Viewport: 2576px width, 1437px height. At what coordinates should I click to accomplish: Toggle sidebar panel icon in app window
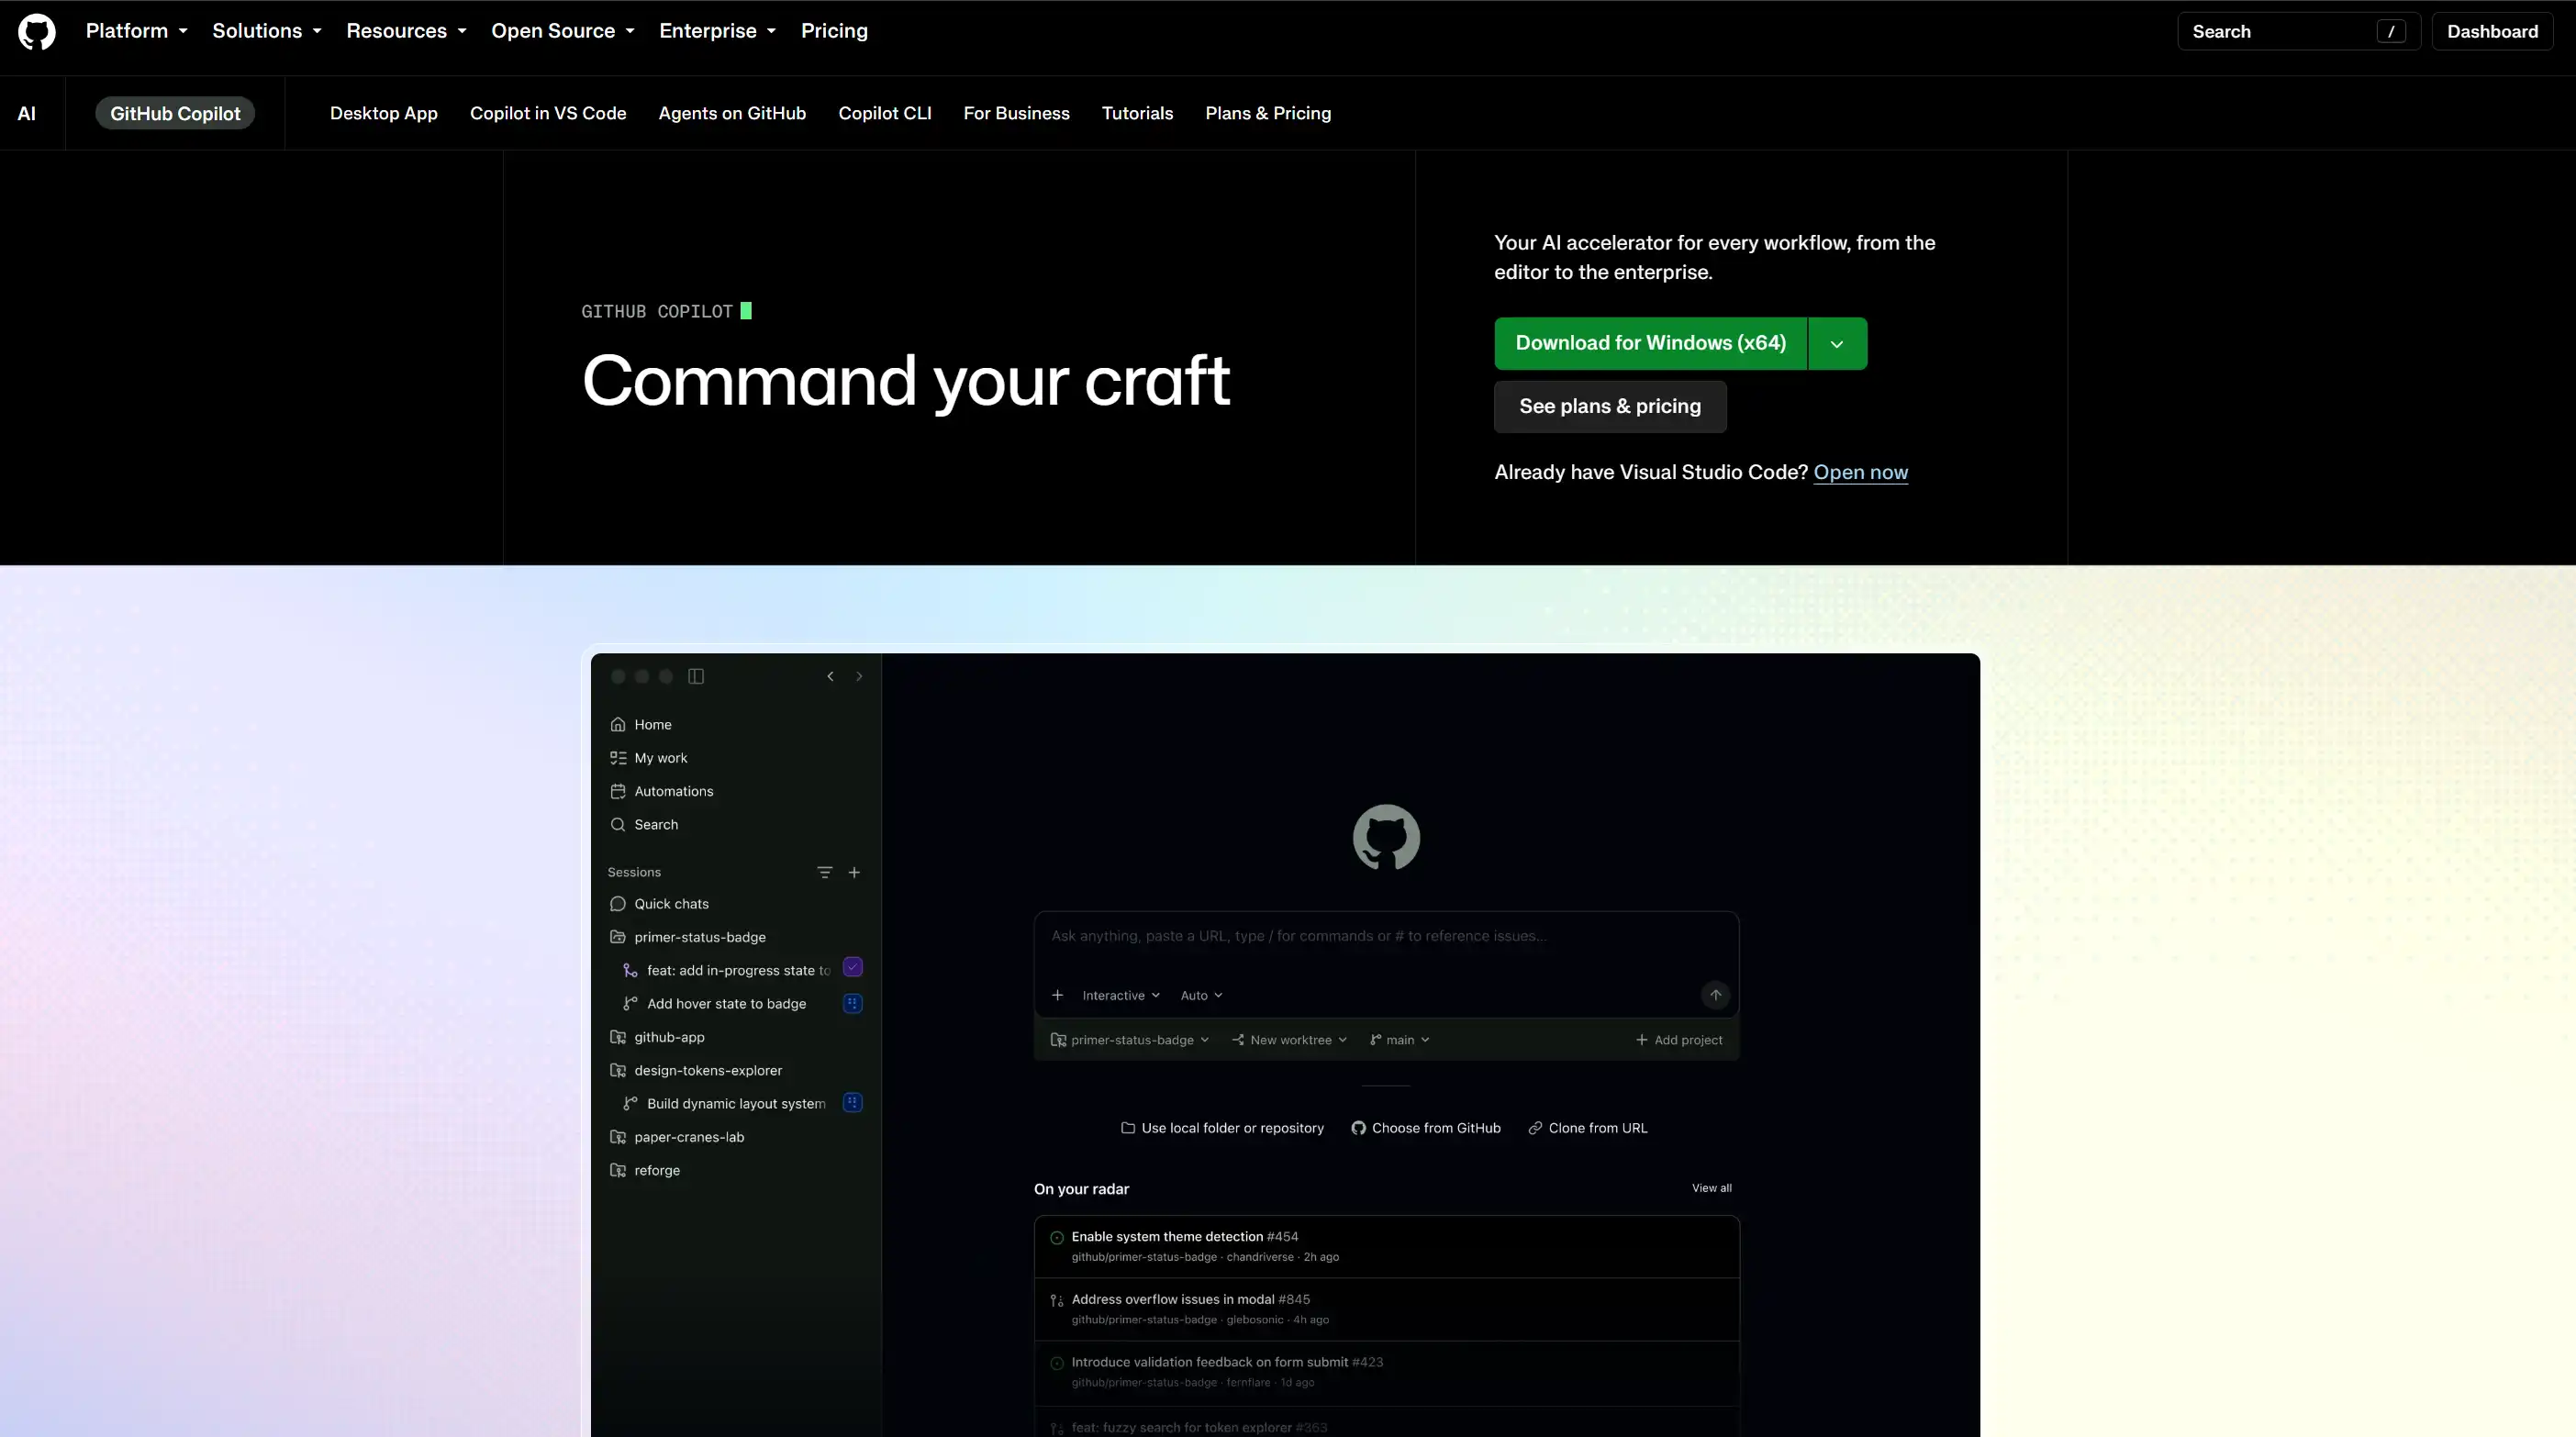(696, 676)
